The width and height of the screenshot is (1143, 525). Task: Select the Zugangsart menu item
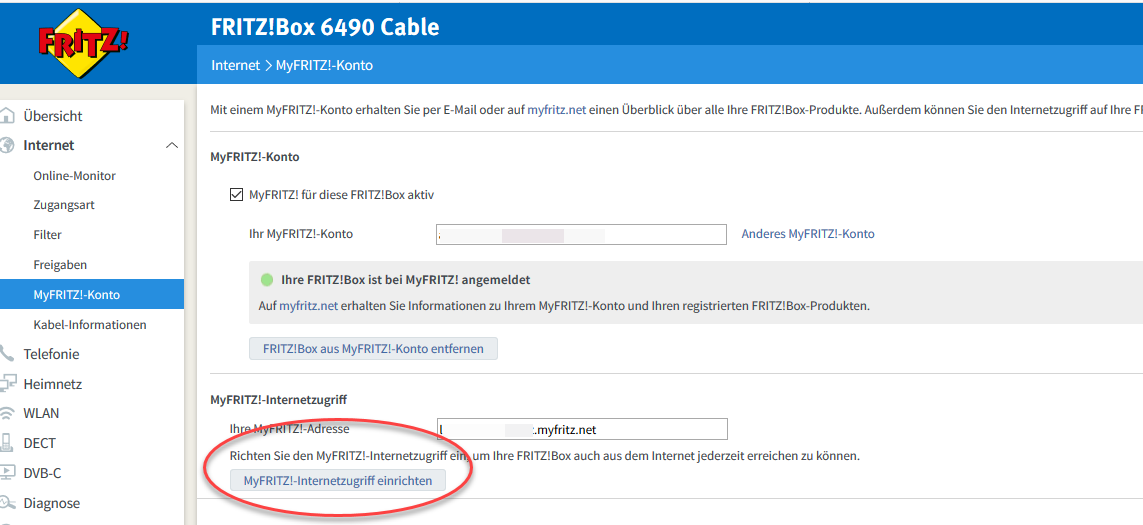tap(64, 205)
